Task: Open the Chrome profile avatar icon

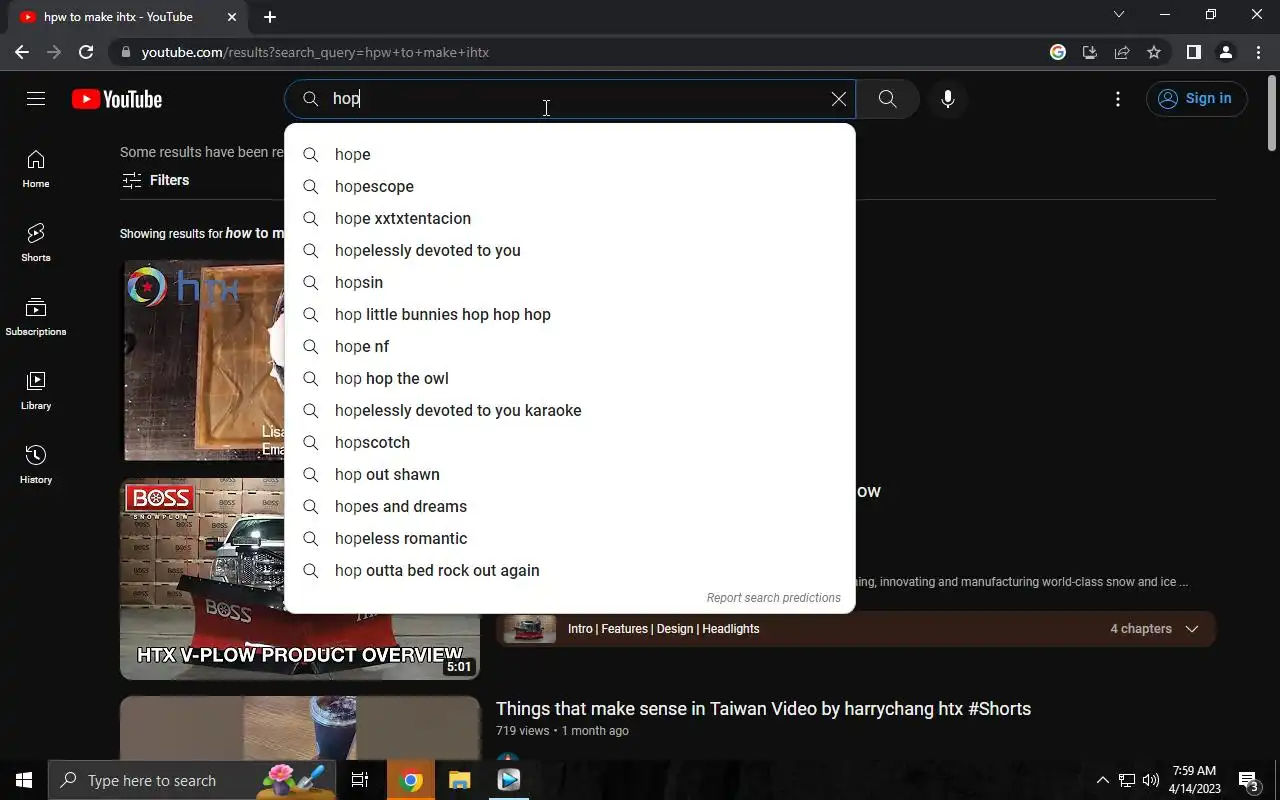Action: tap(1225, 52)
